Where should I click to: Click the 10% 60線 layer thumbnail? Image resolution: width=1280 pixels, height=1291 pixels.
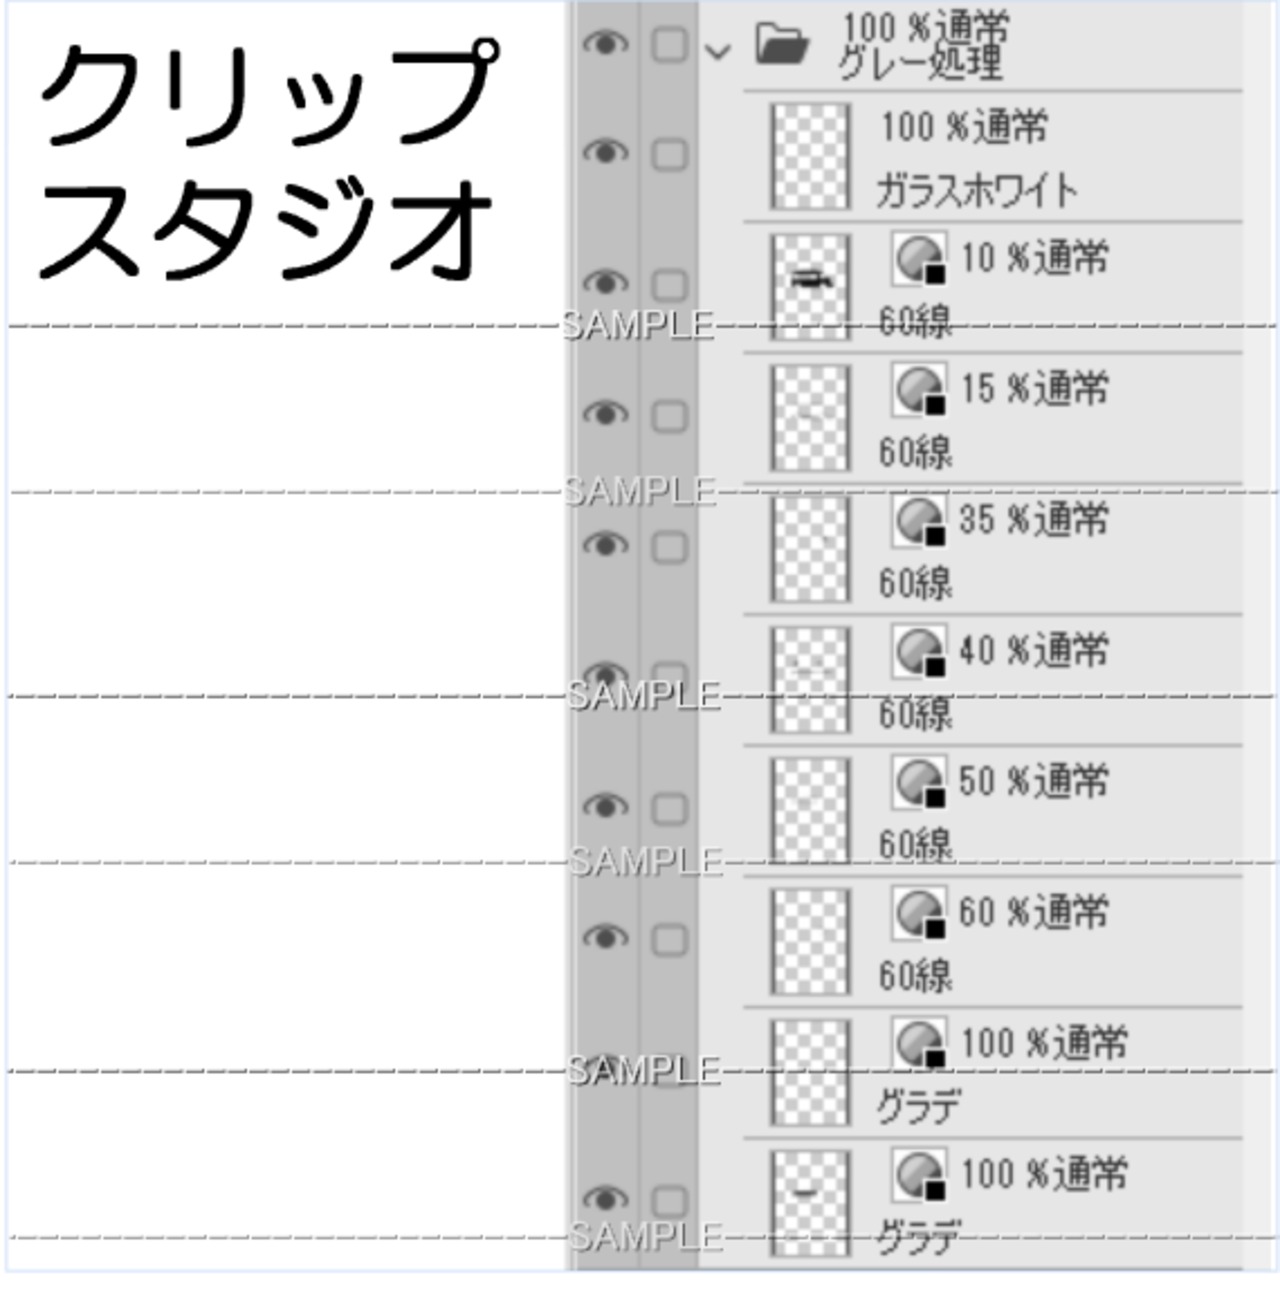[x=809, y=285]
